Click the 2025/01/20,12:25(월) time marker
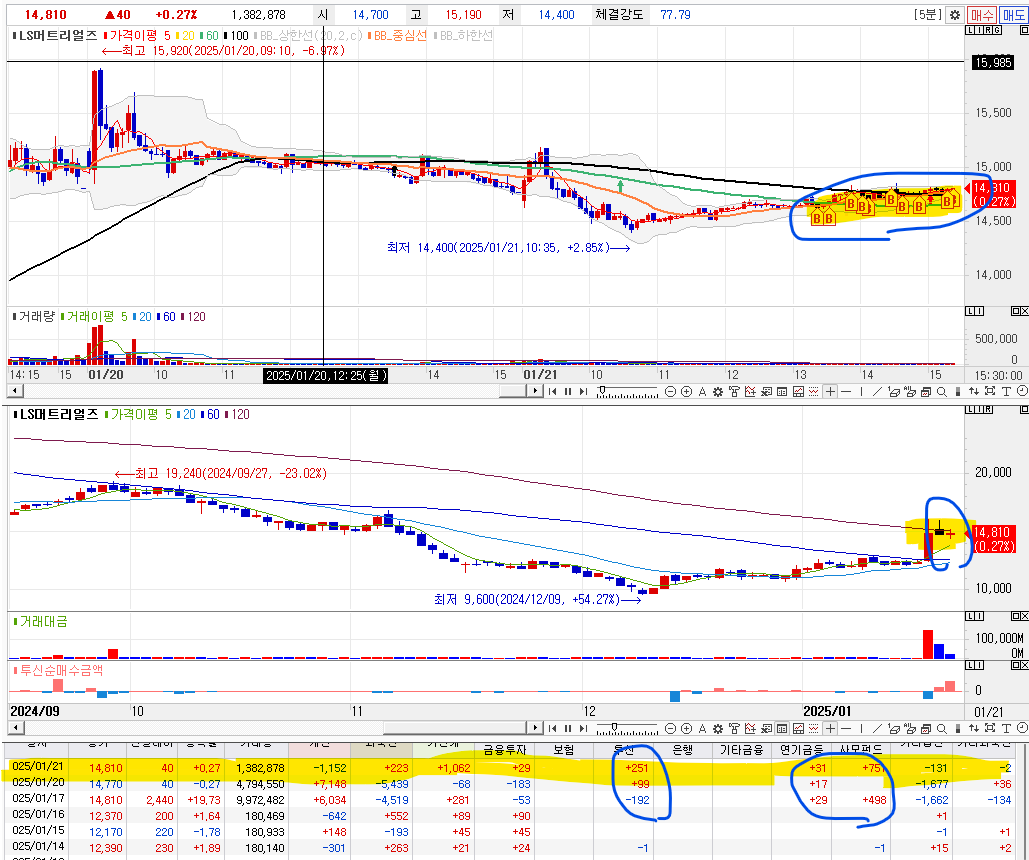The height and width of the screenshot is (860, 1029). pyautogui.click(x=326, y=375)
